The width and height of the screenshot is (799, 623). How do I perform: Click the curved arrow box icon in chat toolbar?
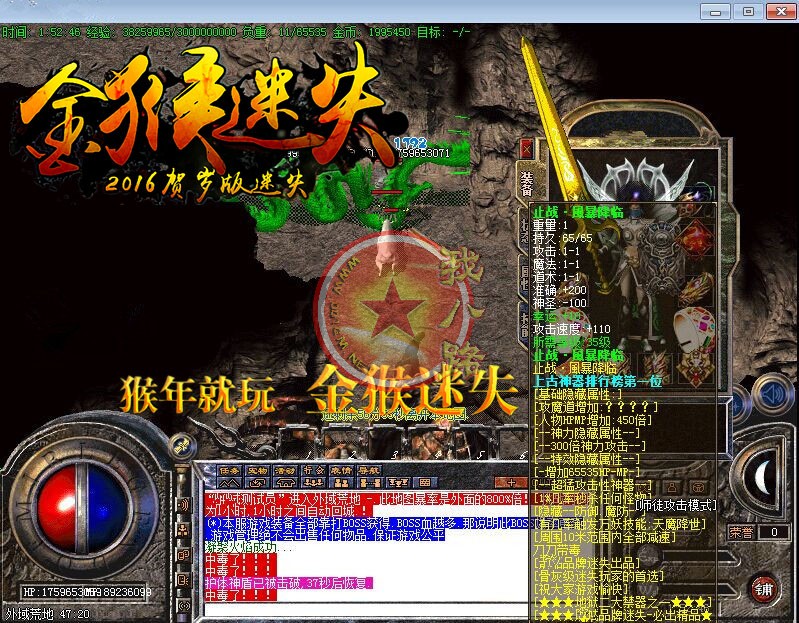coord(257,482)
